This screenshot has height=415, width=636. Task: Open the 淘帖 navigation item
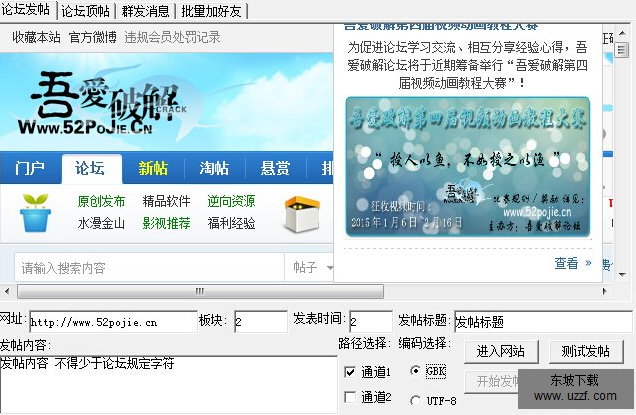[214, 168]
